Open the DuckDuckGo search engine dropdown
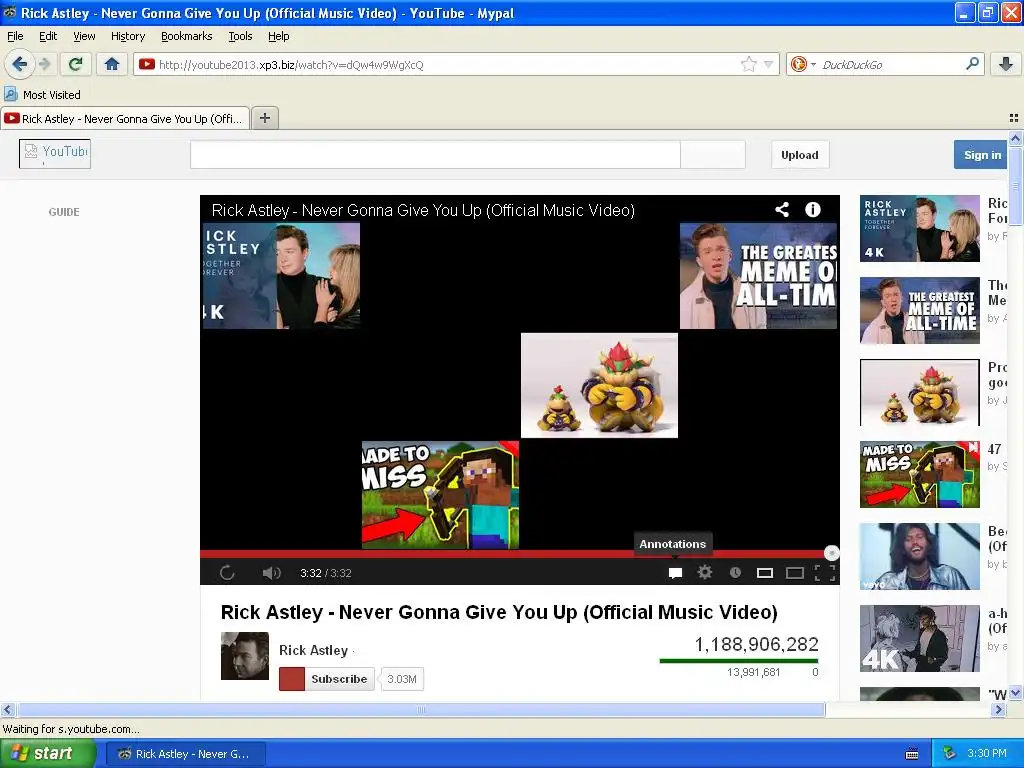The image size is (1024, 768). 803,64
